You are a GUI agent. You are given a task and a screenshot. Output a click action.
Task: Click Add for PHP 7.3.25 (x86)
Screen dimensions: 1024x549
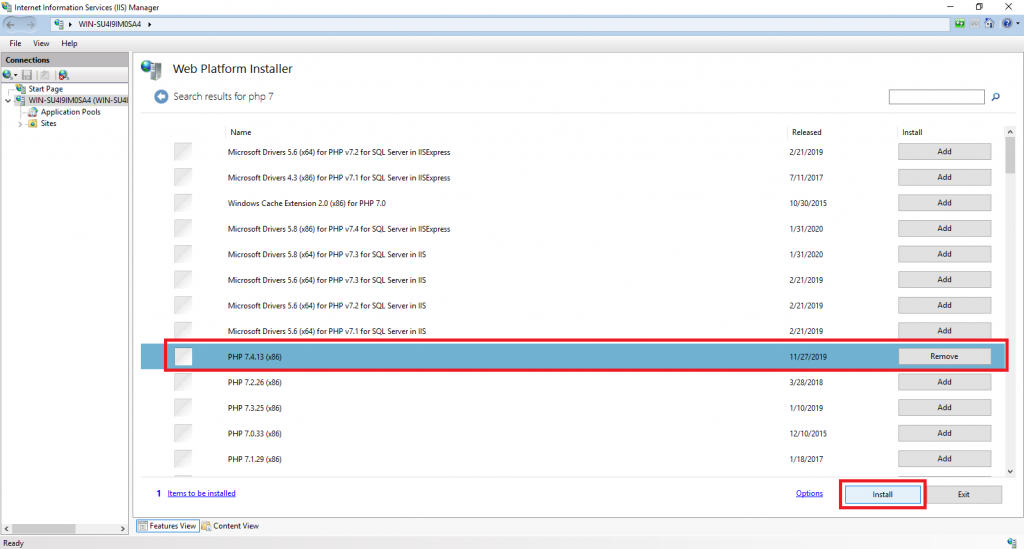tap(944, 407)
